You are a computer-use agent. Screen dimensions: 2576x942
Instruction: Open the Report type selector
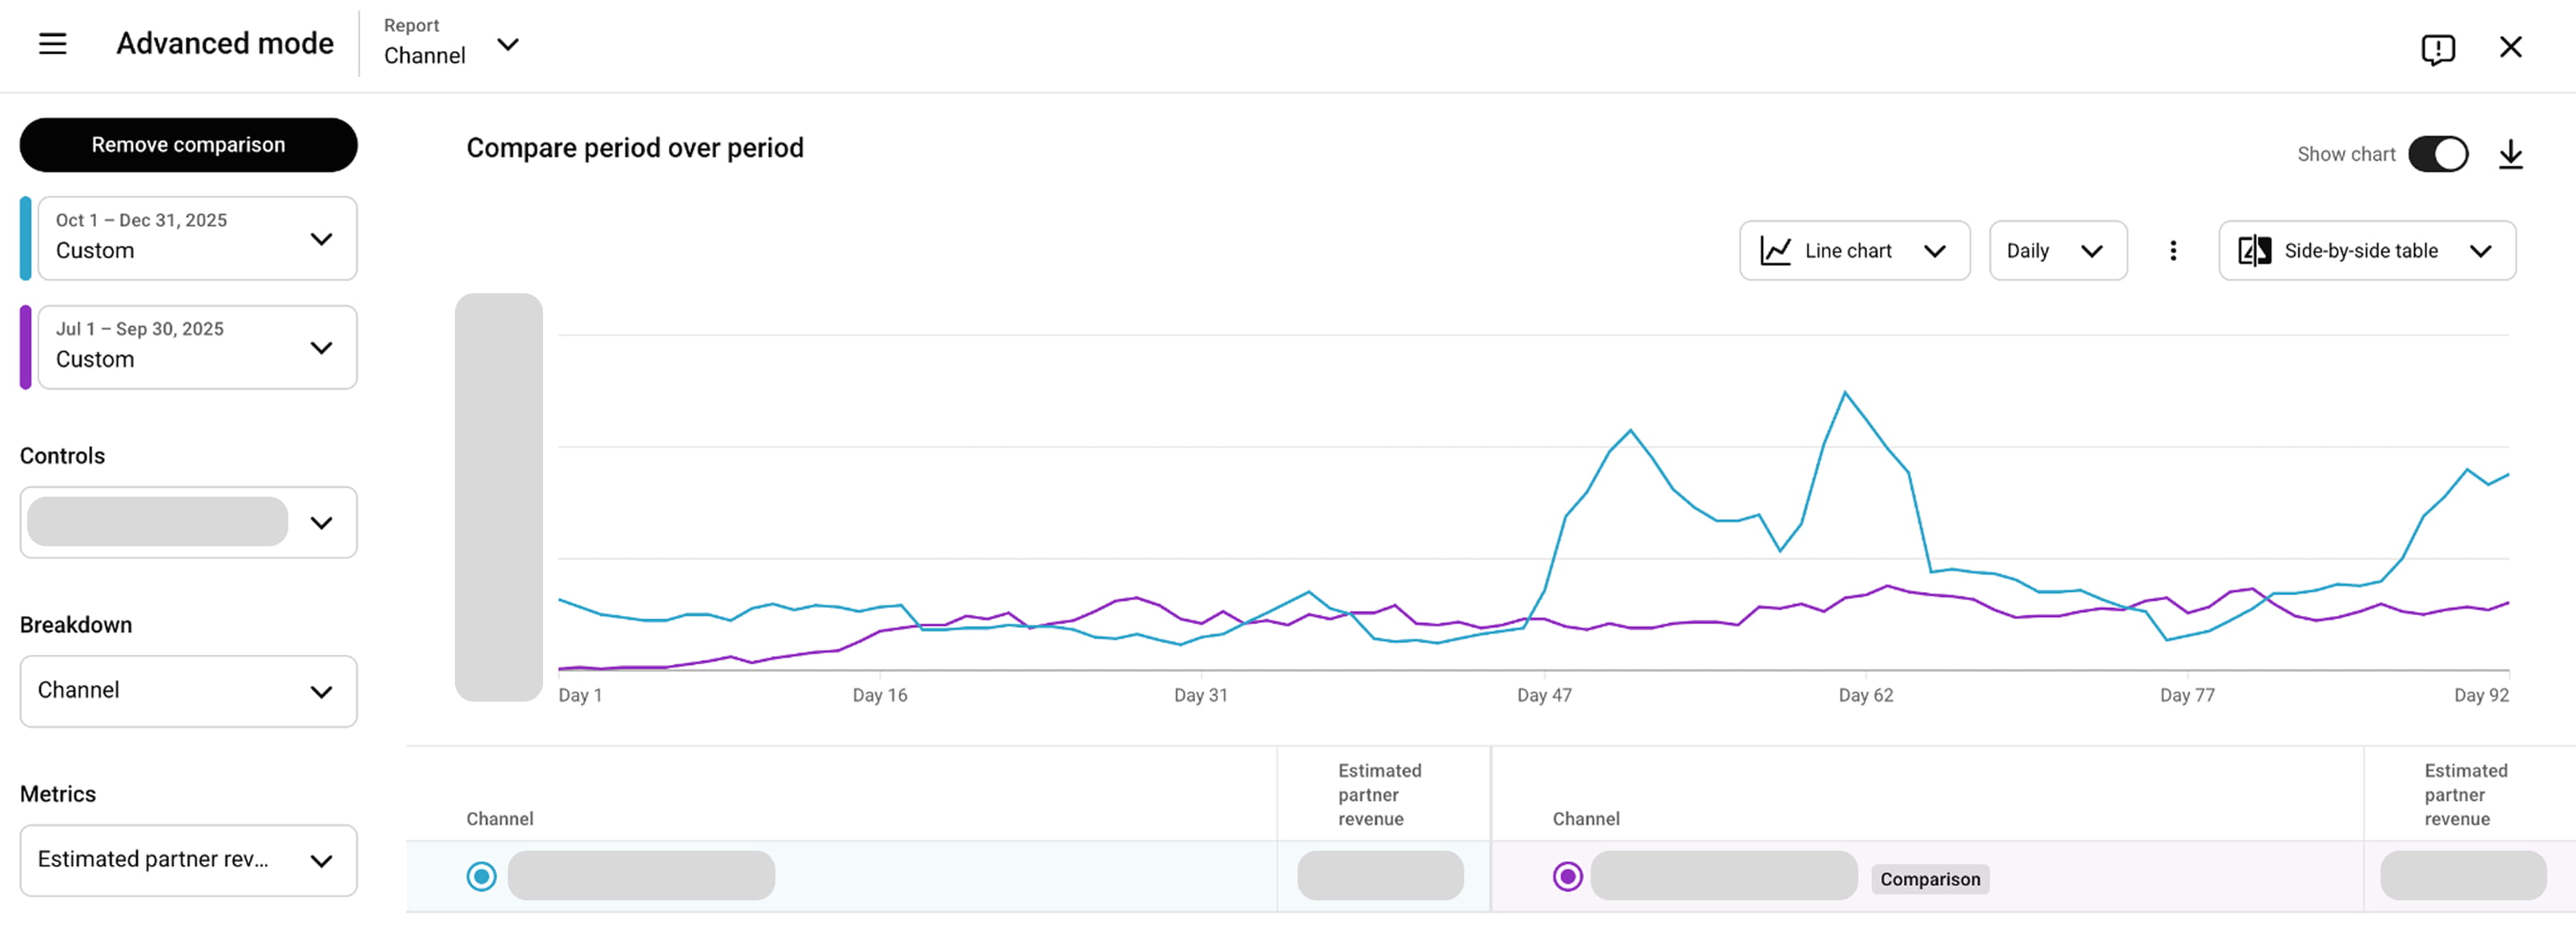(x=509, y=46)
